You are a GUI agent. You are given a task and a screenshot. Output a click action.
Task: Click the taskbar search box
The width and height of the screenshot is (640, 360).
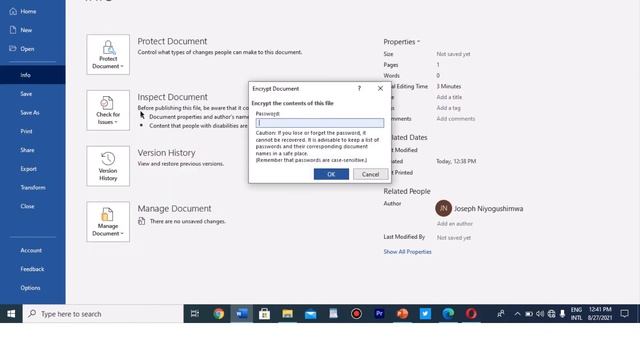[103, 314]
